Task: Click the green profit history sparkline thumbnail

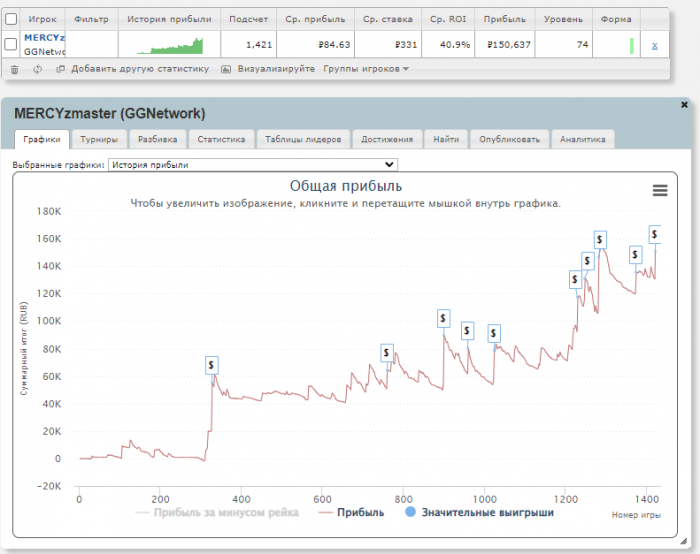Action: point(170,46)
